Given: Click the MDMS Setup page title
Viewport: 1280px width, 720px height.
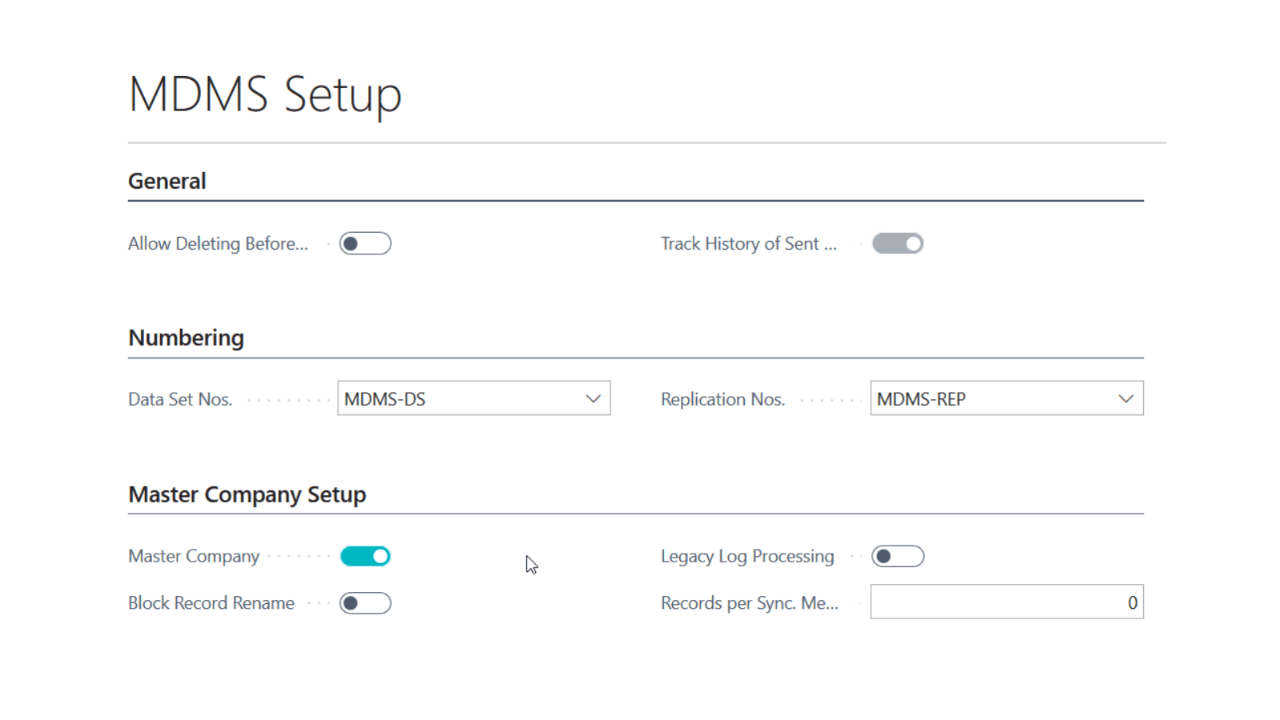Looking at the screenshot, I should 265,94.
